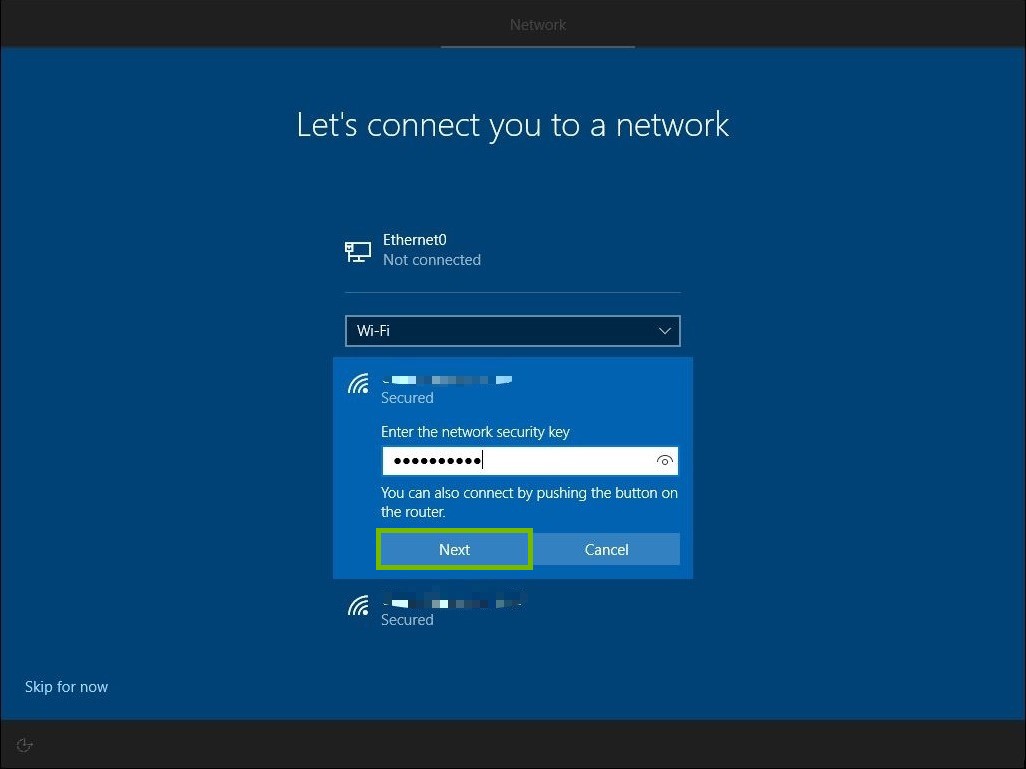
Task: Click 'Skip for now' link
Action: click(x=66, y=687)
